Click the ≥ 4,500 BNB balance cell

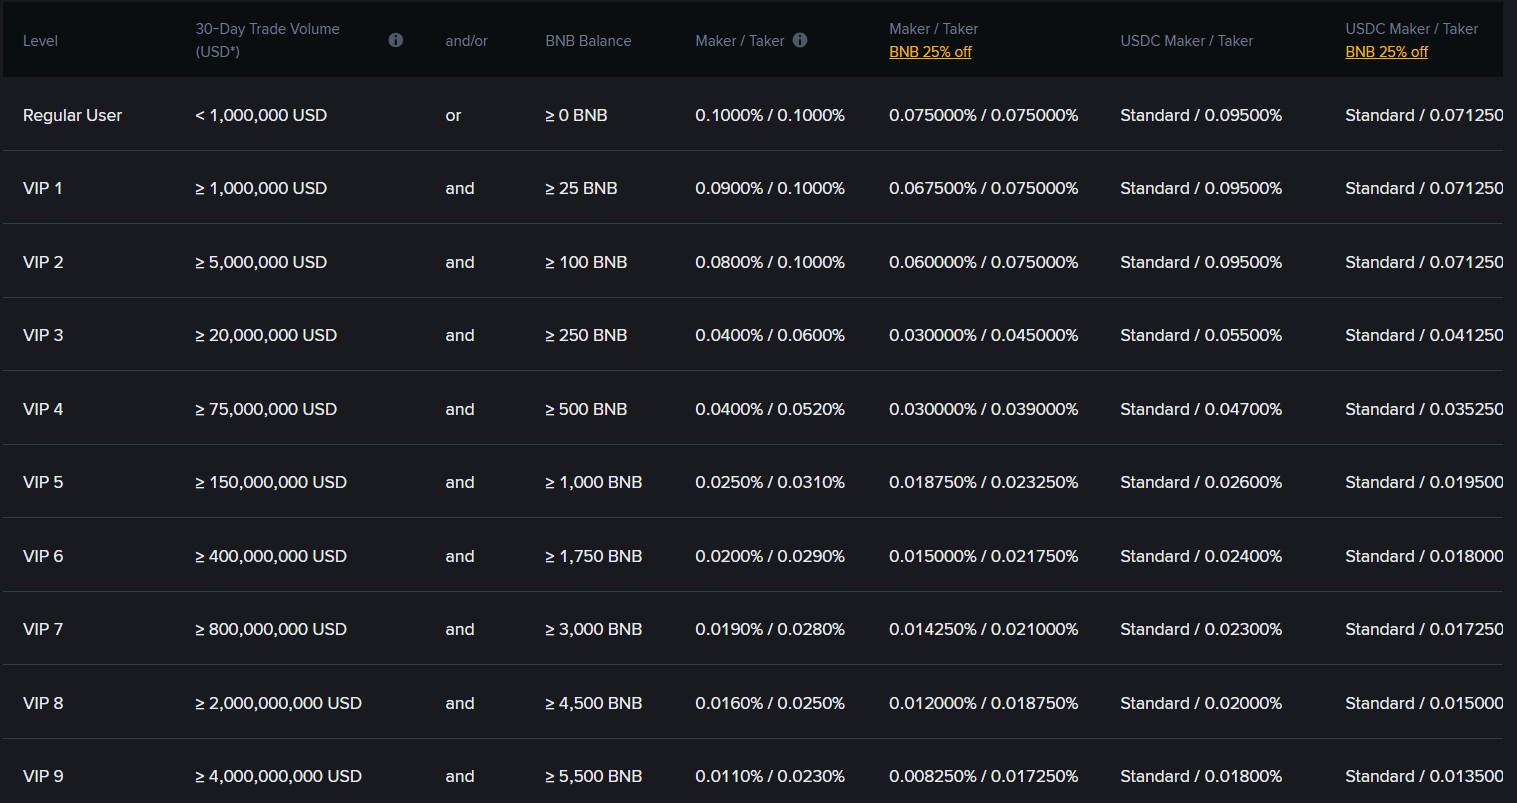pyautogui.click(x=594, y=703)
